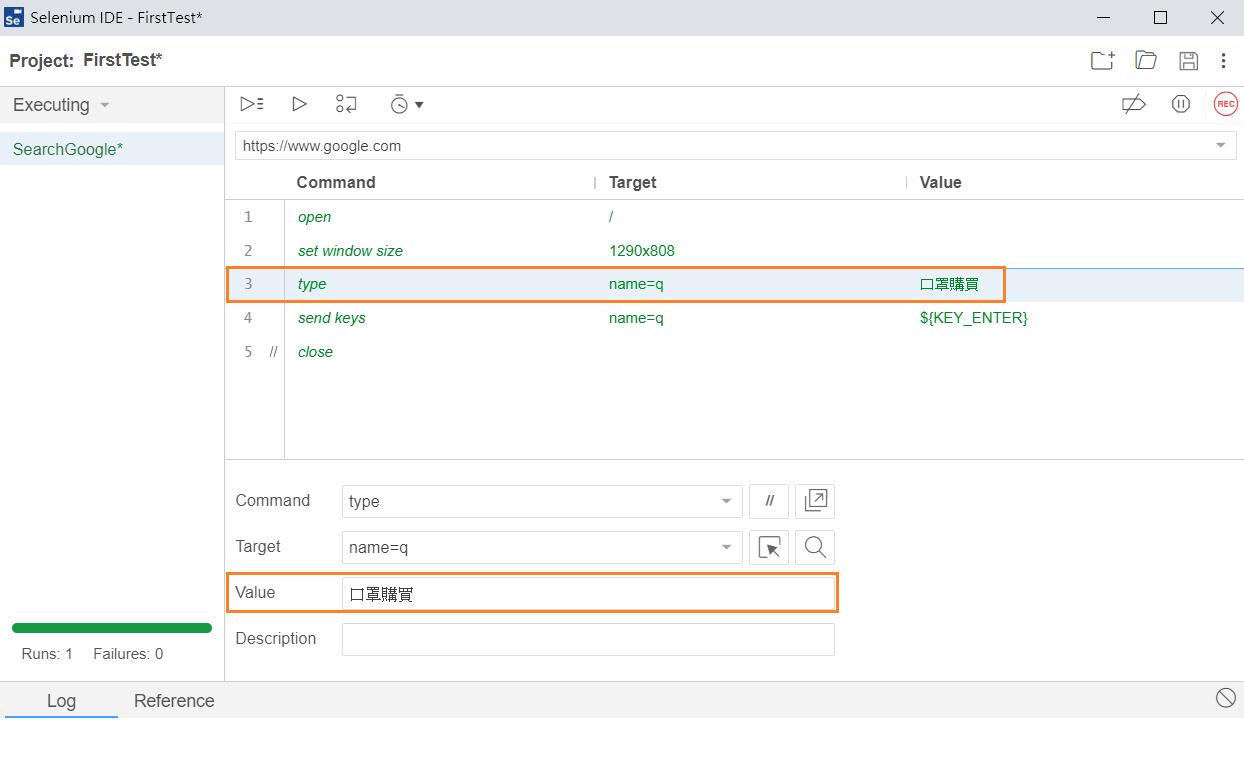Expand the Target field dropdown

pyautogui.click(x=726, y=547)
